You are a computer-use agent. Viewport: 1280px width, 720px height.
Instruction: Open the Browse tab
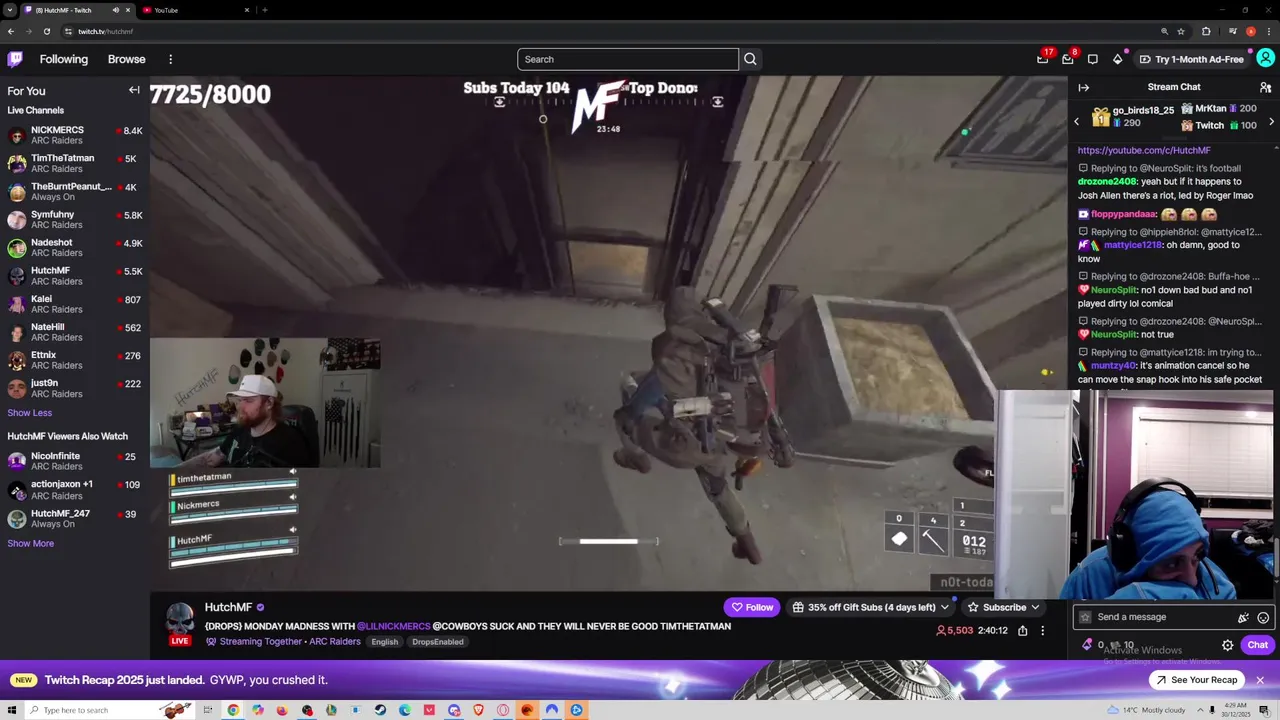pyautogui.click(x=126, y=59)
